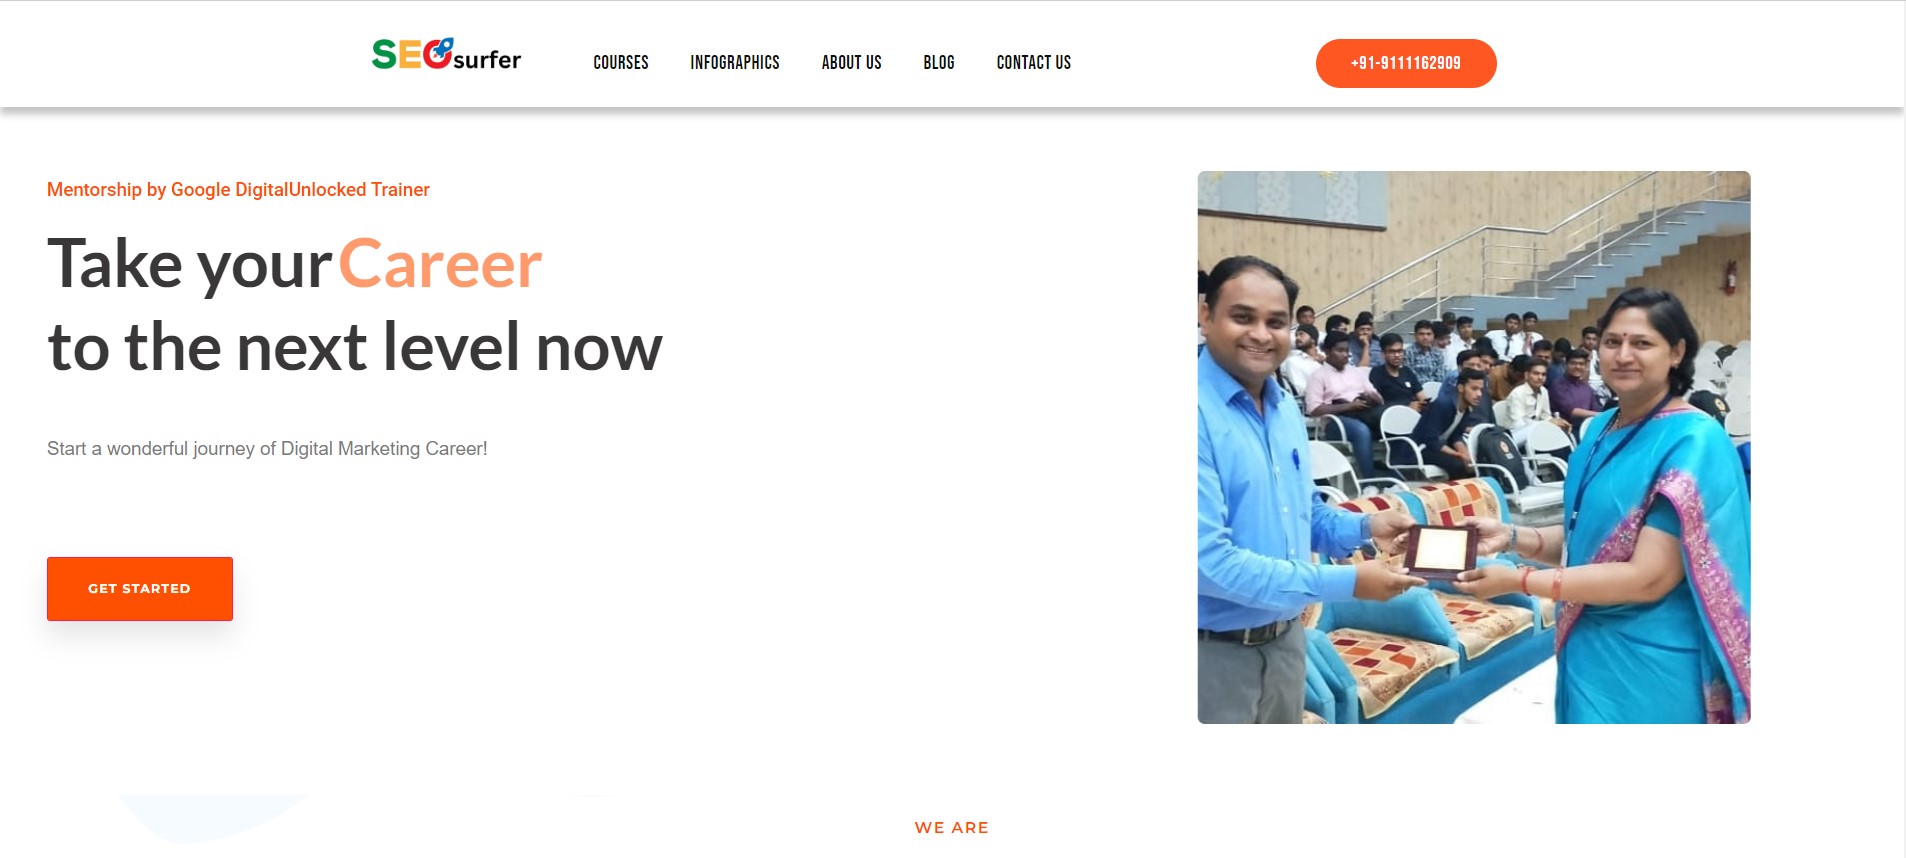Click the +91-9111162909 phone button
The height and width of the screenshot is (858, 1906).
[1406, 63]
